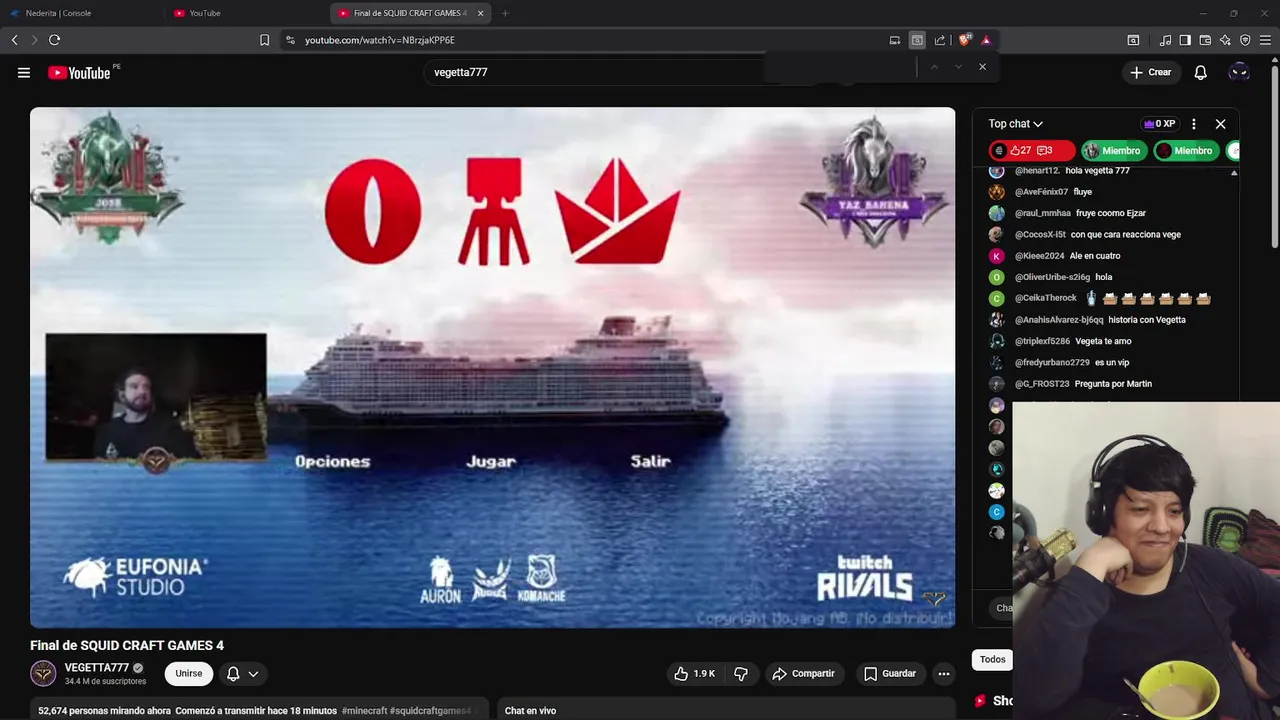The height and width of the screenshot is (720, 1280).
Task: Click Salir in the video game menu
Action: click(650, 461)
